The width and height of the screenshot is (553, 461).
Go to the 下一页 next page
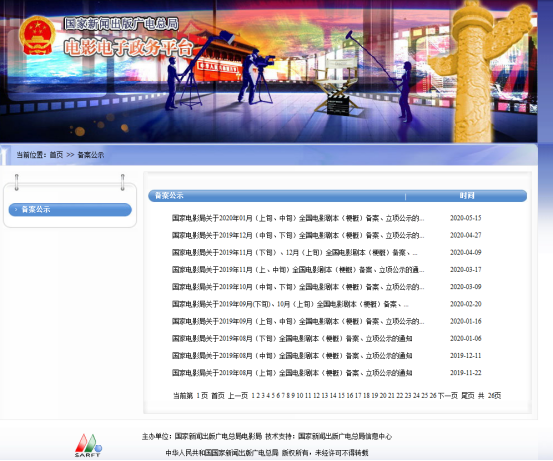tap(448, 396)
